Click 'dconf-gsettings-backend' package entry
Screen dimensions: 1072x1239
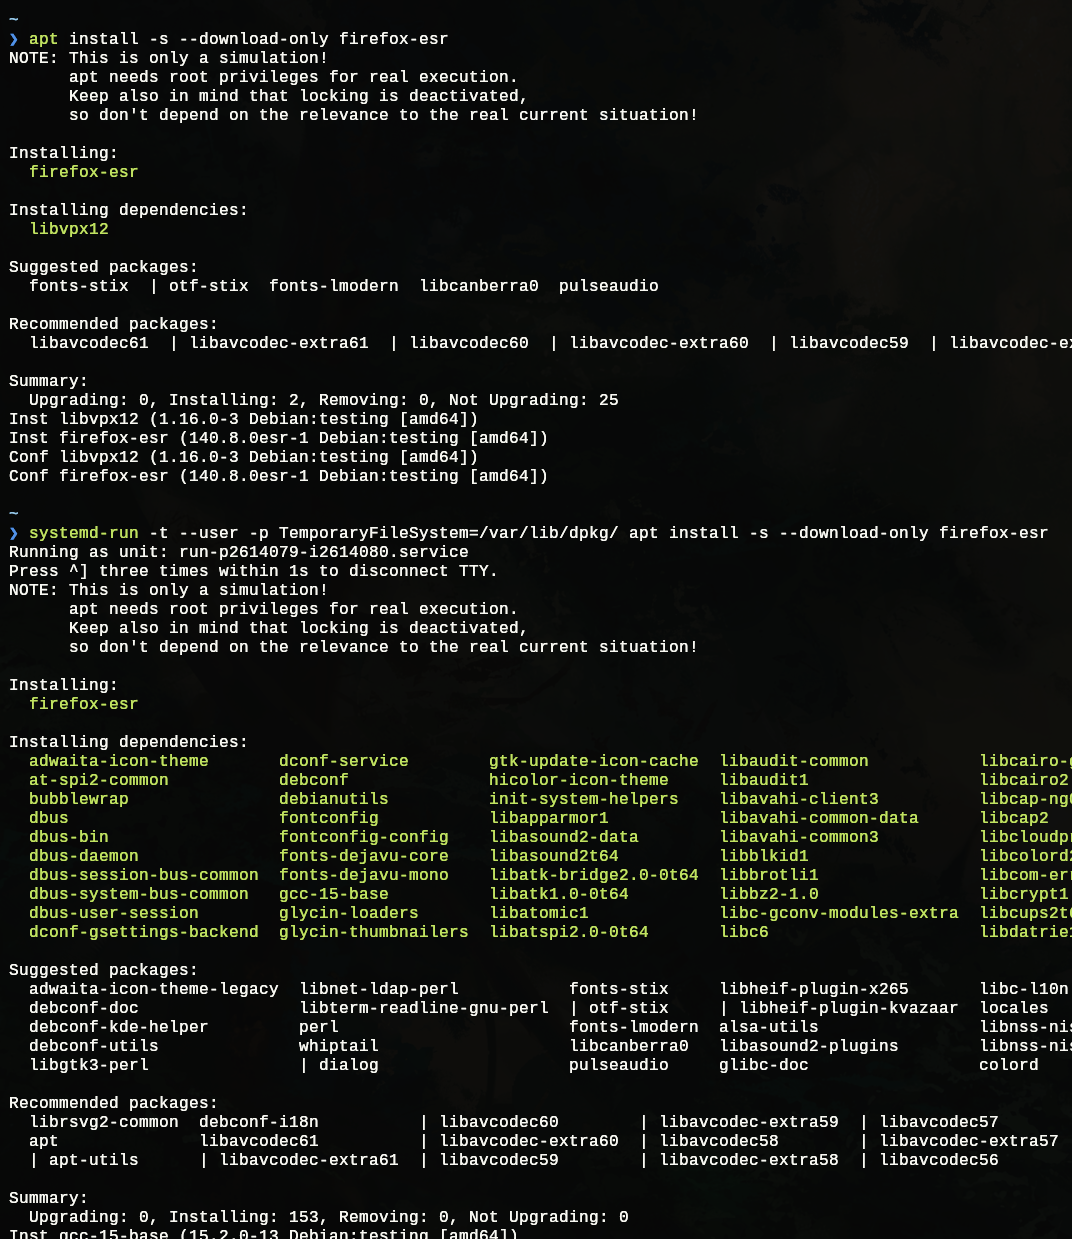click(x=144, y=932)
